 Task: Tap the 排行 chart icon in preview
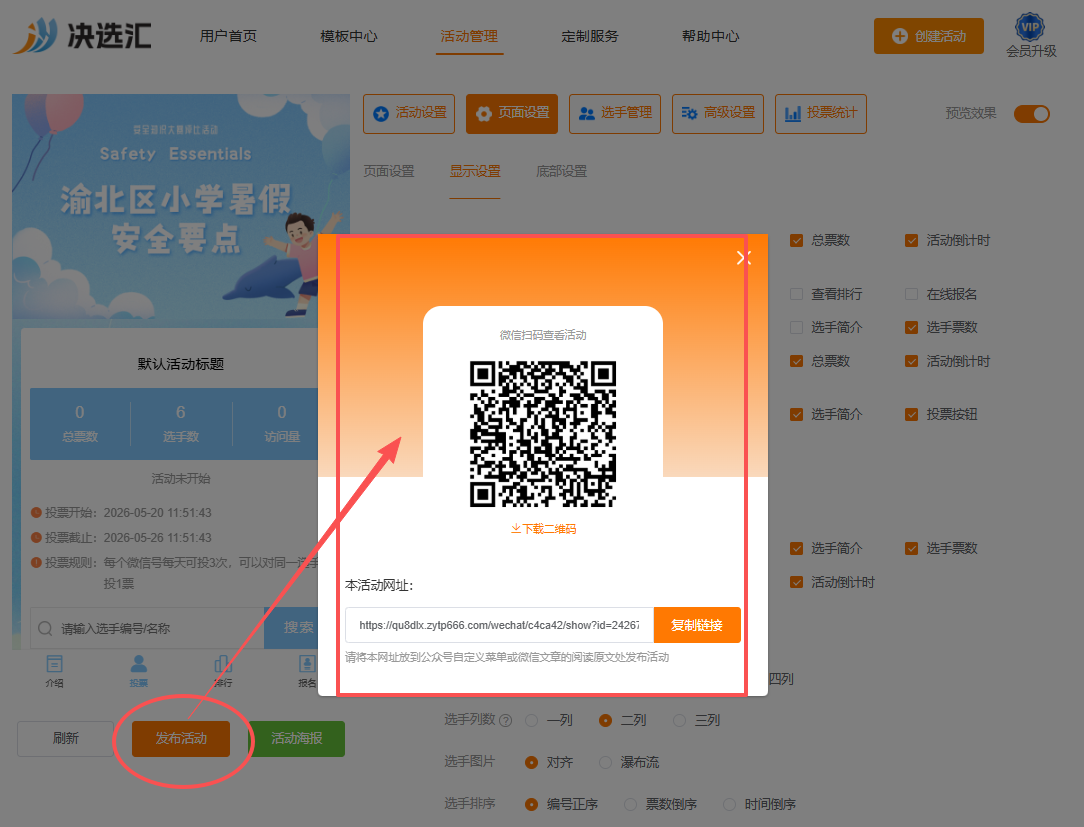tap(223, 664)
